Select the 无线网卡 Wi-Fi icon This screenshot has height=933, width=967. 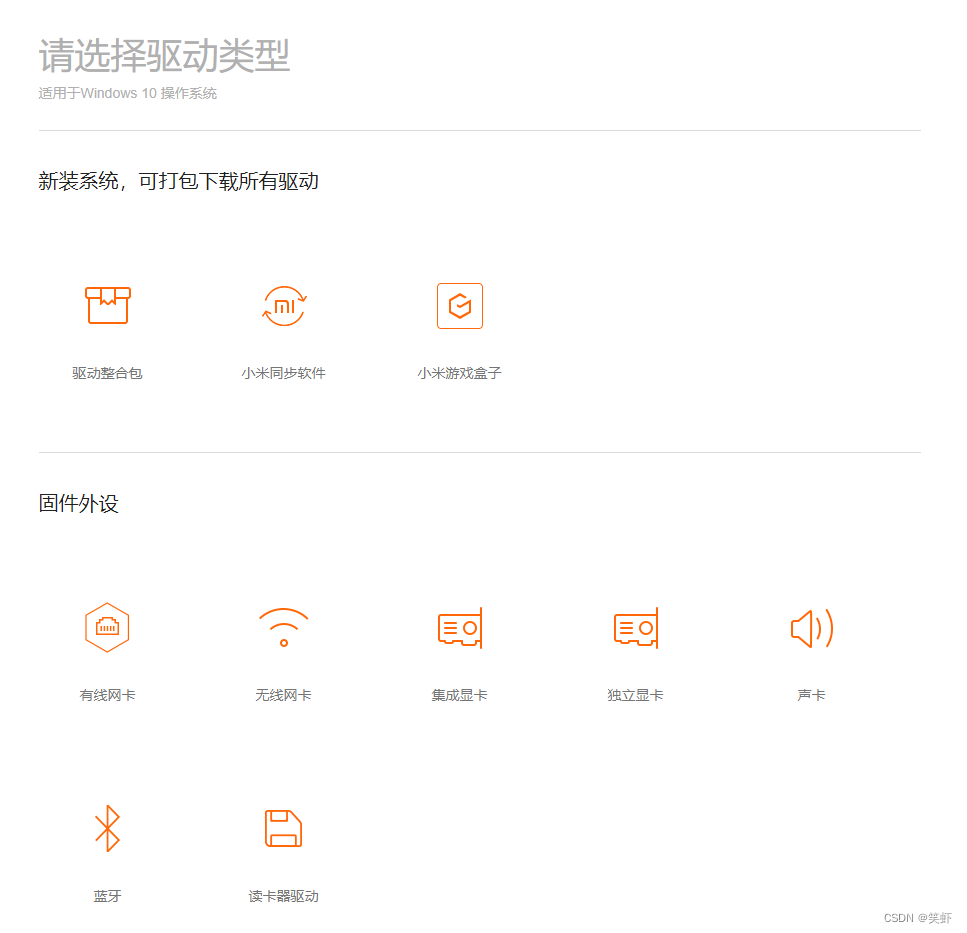coord(284,627)
